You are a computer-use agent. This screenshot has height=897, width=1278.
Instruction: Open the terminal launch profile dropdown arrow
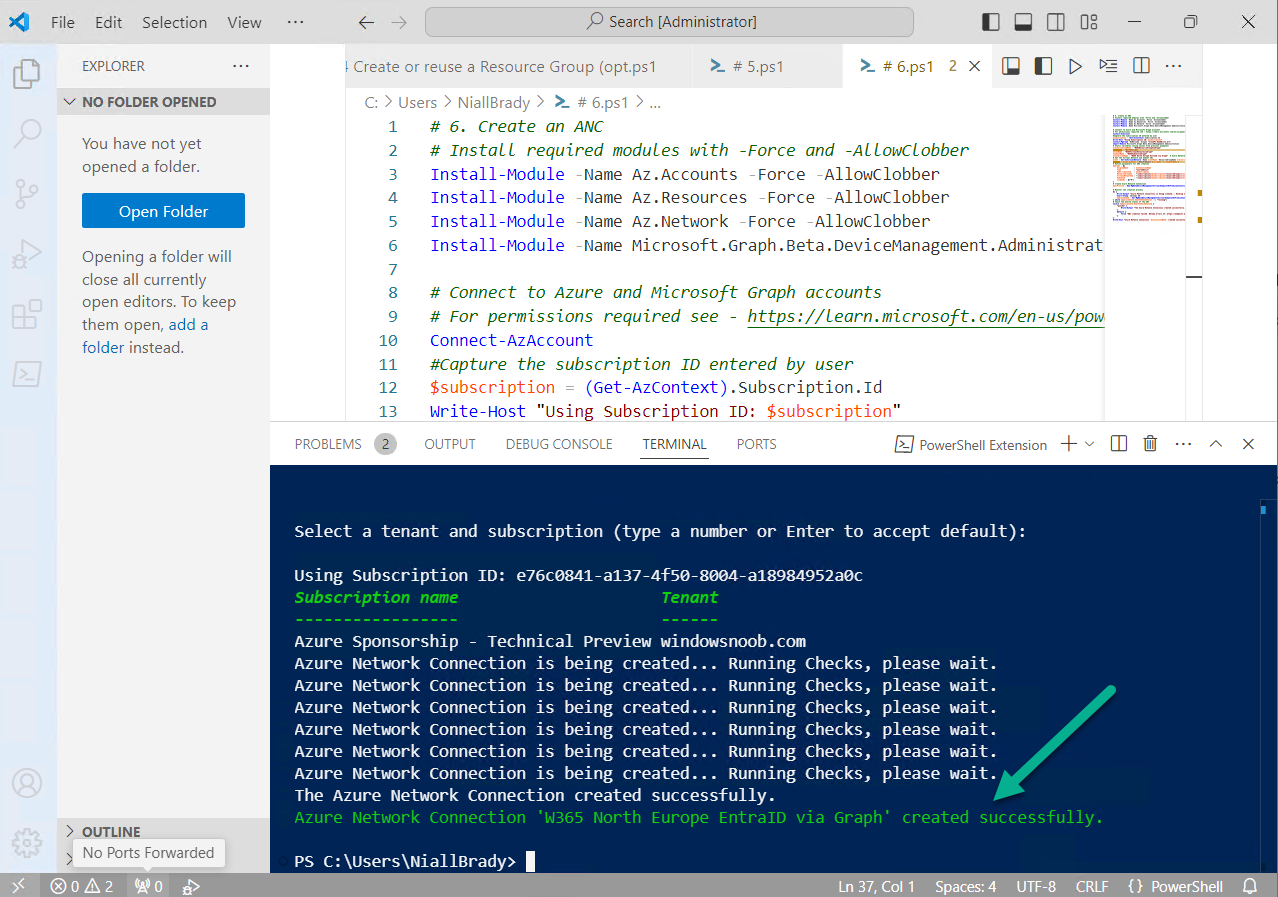tap(1090, 444)
